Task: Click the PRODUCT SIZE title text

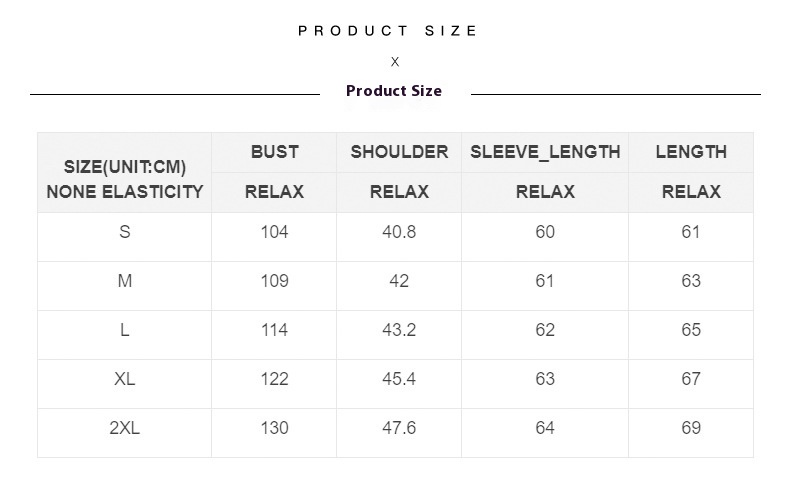Action: click(387, 31)
